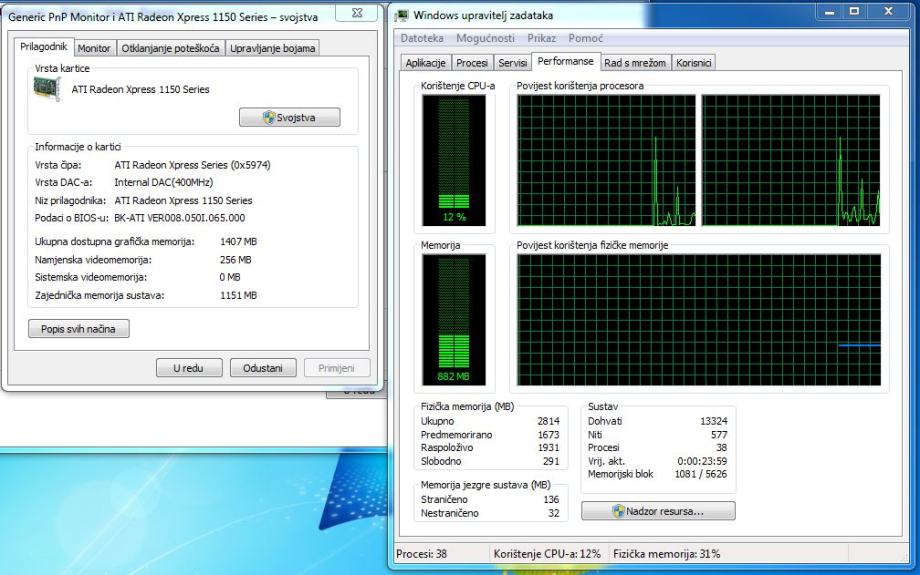Open the Datoteka menu

(422, 38)
